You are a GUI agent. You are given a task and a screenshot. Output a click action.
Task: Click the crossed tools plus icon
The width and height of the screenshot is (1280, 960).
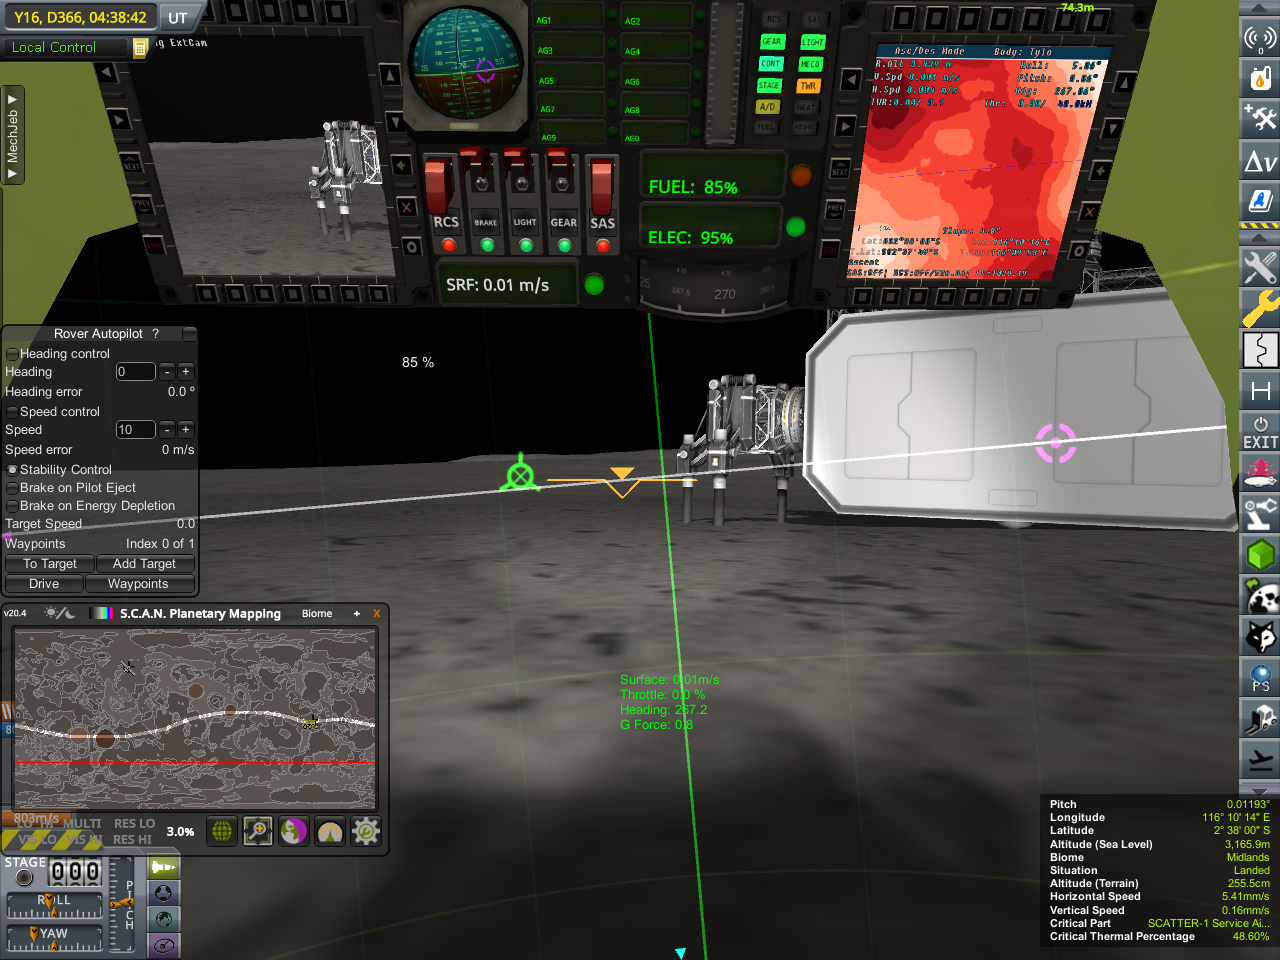pos(1260,118)
